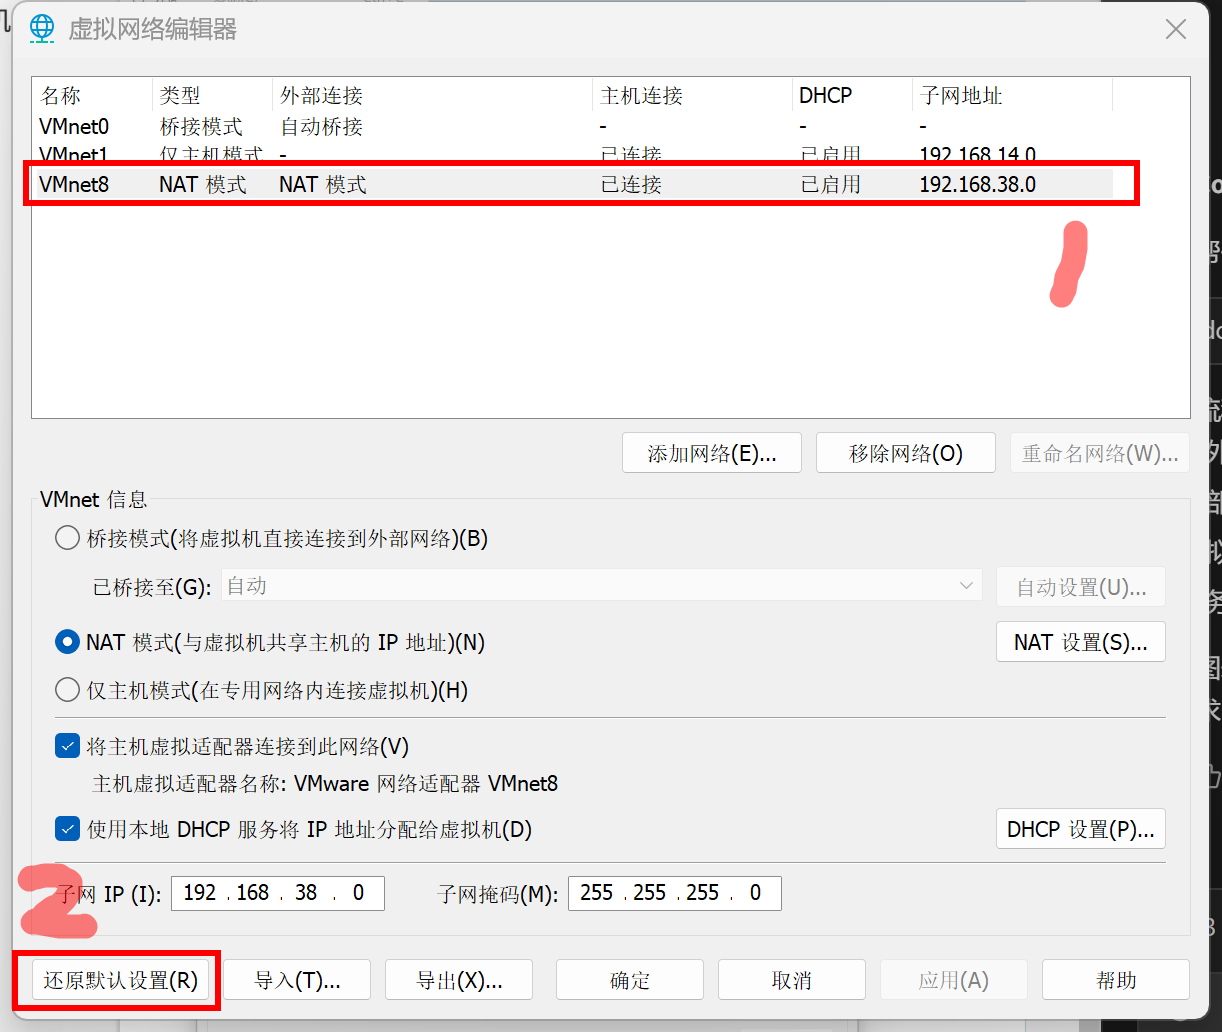
Task: Click 导出(X)... button
Action: click(x=459, y=980)
